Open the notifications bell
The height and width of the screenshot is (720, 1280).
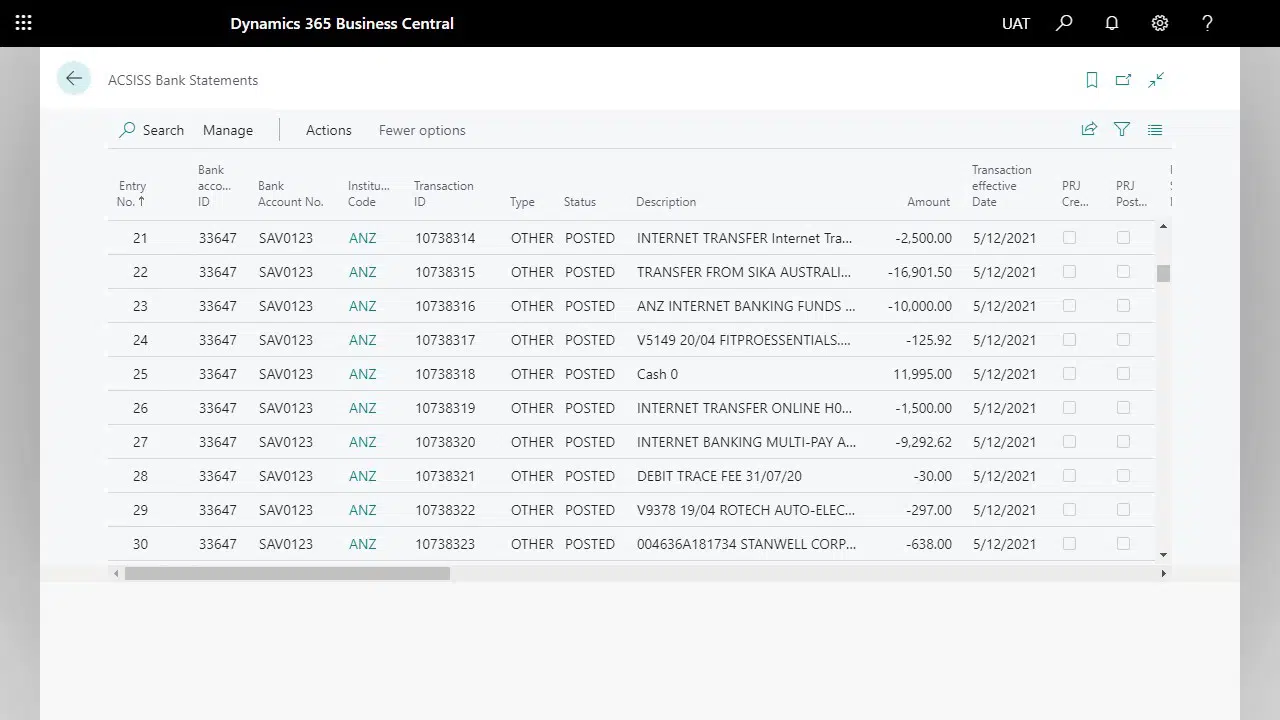point(1112,23)
